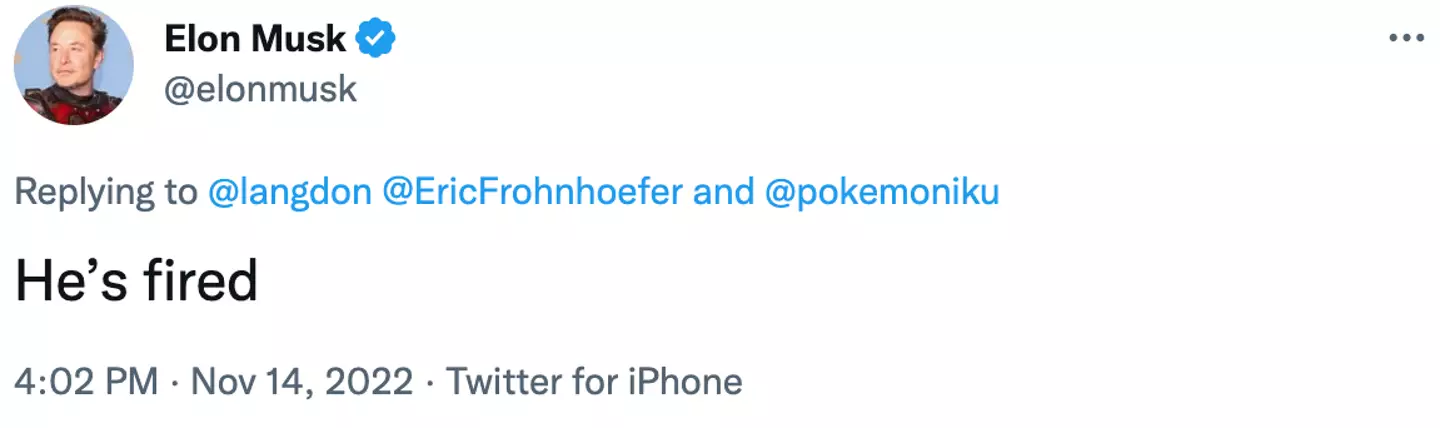Select the "He's fired" tweet text
Viewport: 1440px width, 428px height.
(136, 281)
